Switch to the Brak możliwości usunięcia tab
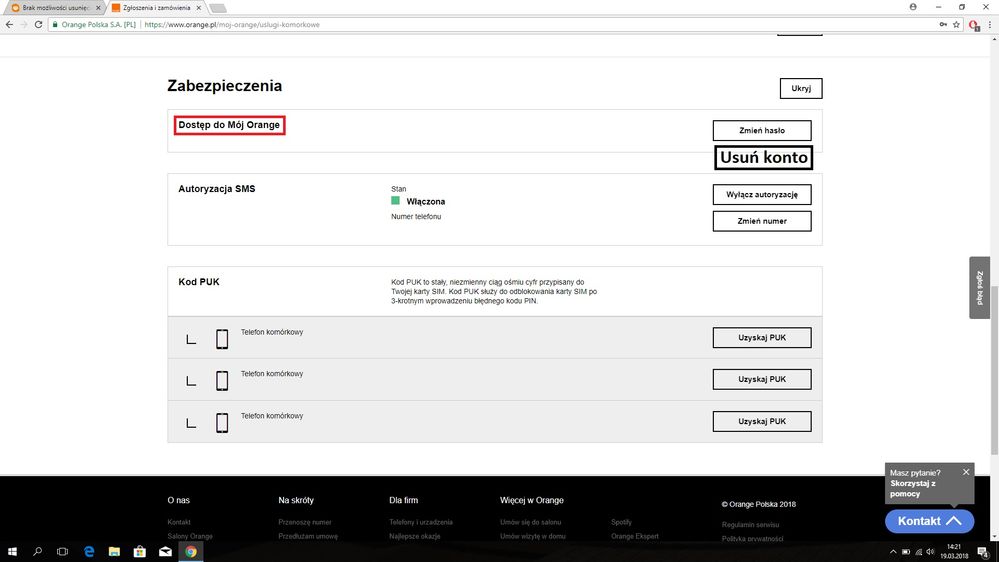Screen dimensions: 999x562 click(x=55, y=7)
